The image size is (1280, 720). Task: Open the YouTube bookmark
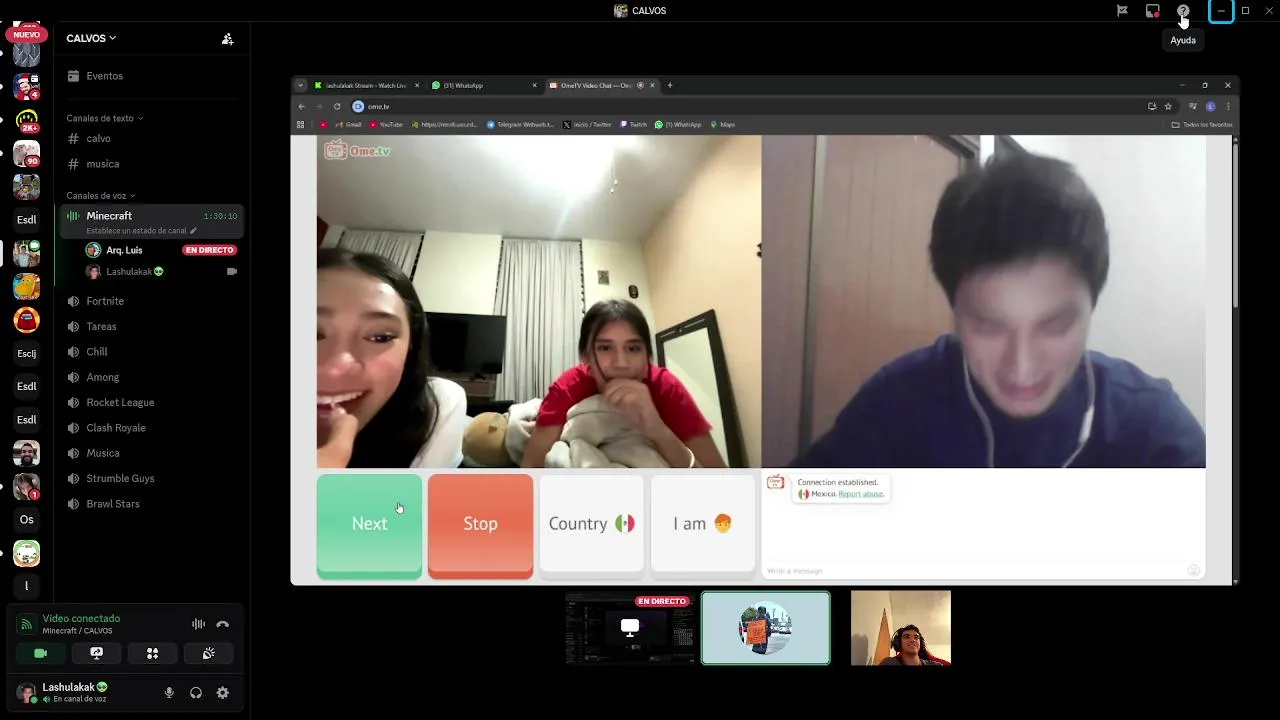click(386, 125)
